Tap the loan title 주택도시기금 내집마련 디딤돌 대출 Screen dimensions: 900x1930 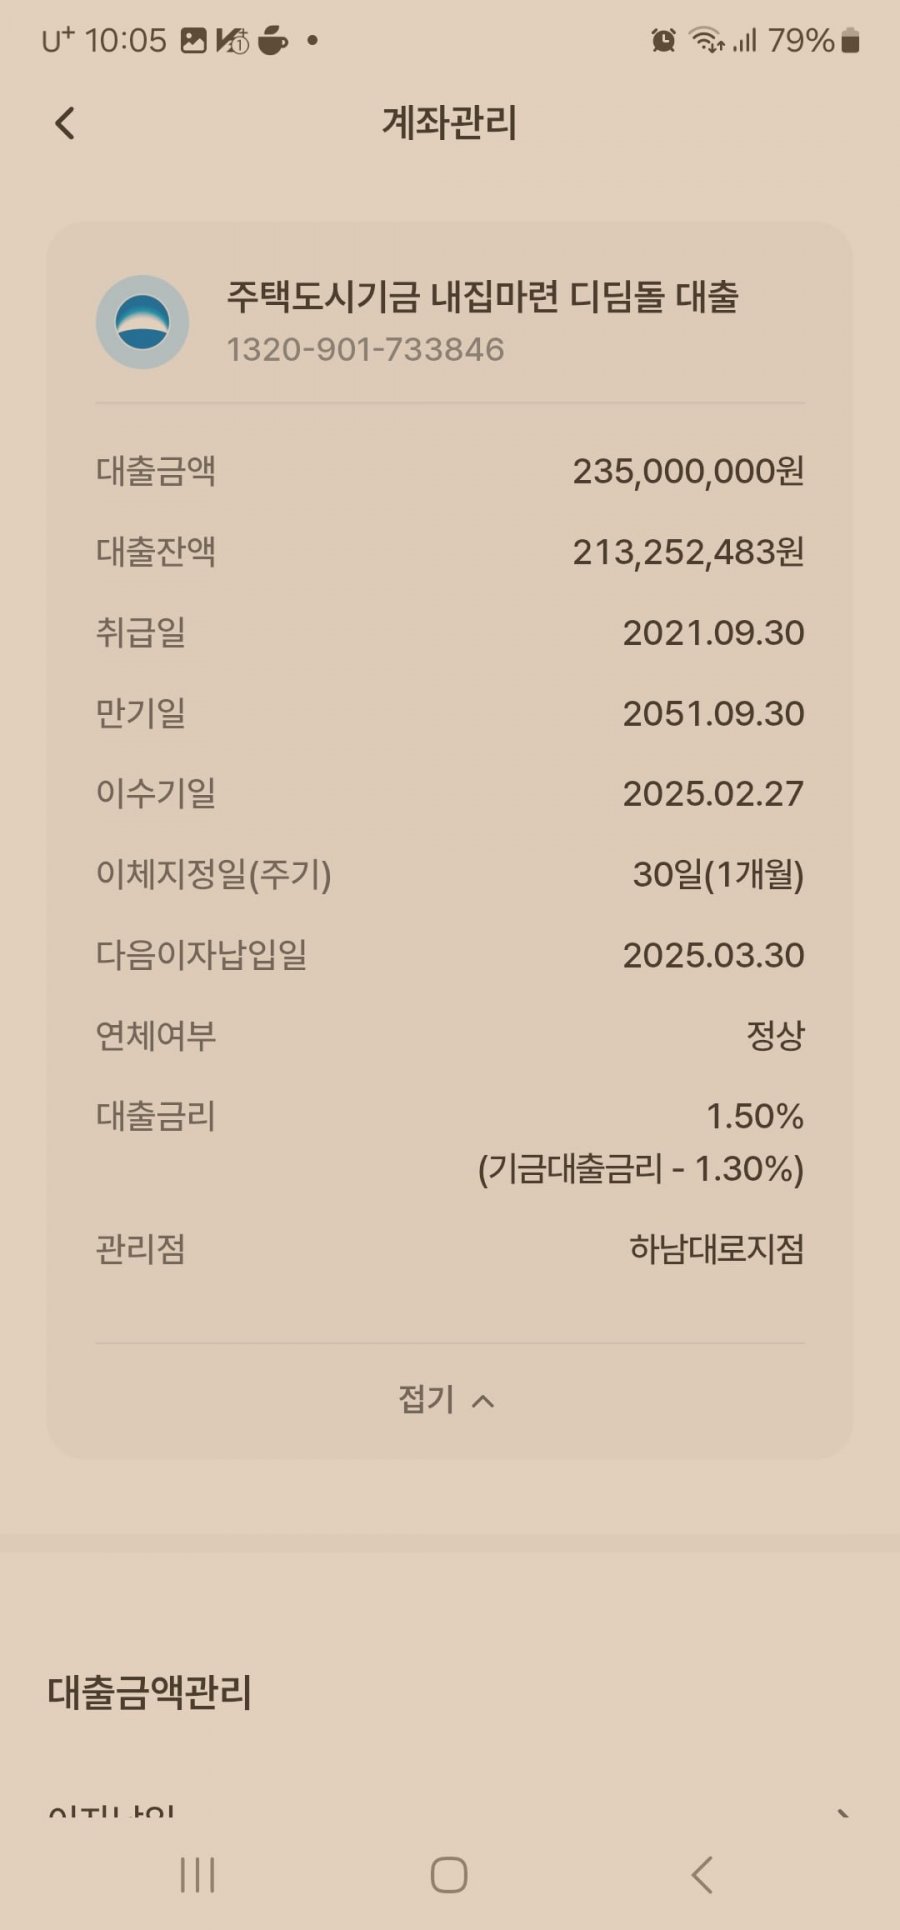point(482,297)
